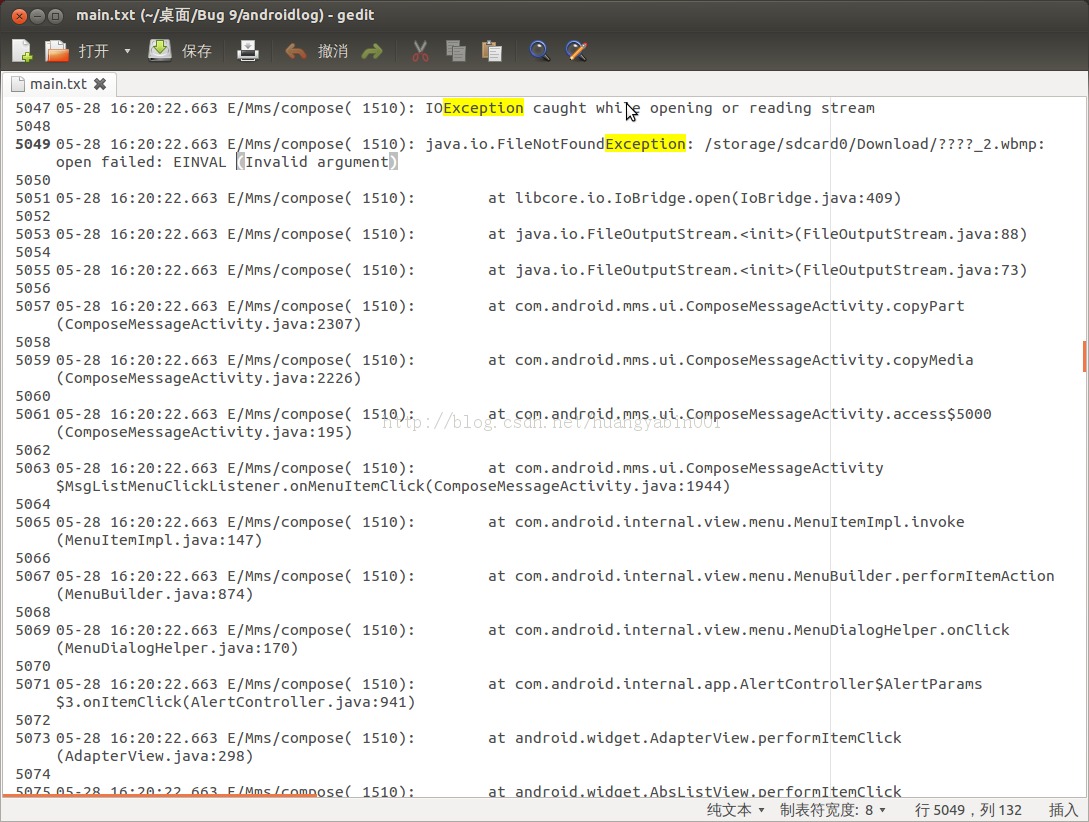Click '(MenuDialogHelper.java:170)' text
Viewport: 1089px width, 822px height.
[x=177, y=649]
